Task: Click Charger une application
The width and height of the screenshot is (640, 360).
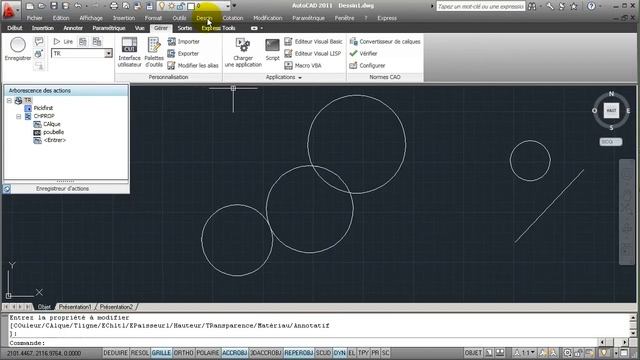Action: coord(243,52)
